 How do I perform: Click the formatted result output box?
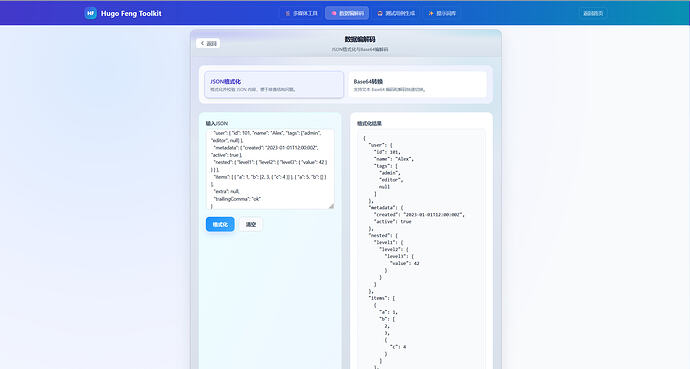[422, 249]
